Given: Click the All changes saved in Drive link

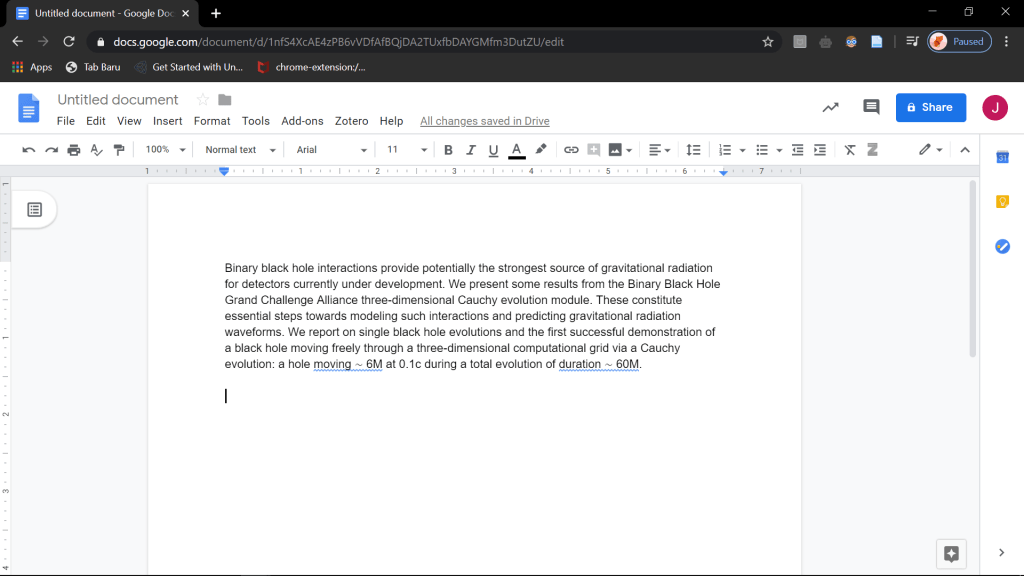Looking at the screenshot, I should click(484, 121).
